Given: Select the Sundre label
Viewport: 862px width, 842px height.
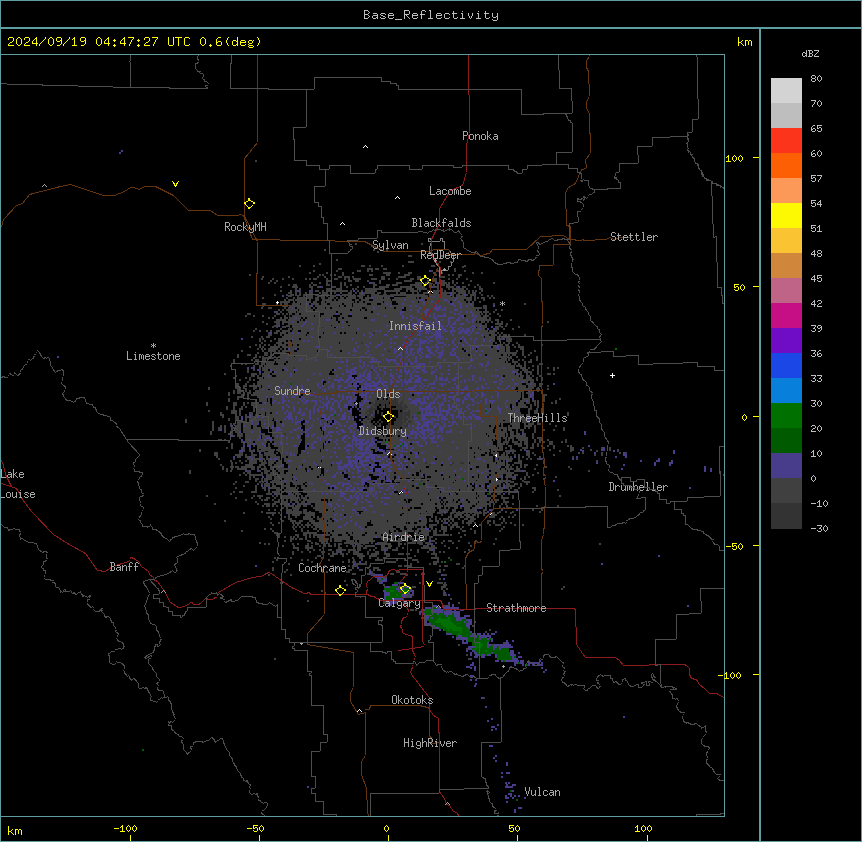Looking at the screenshot, I should [x=292, y=391].
